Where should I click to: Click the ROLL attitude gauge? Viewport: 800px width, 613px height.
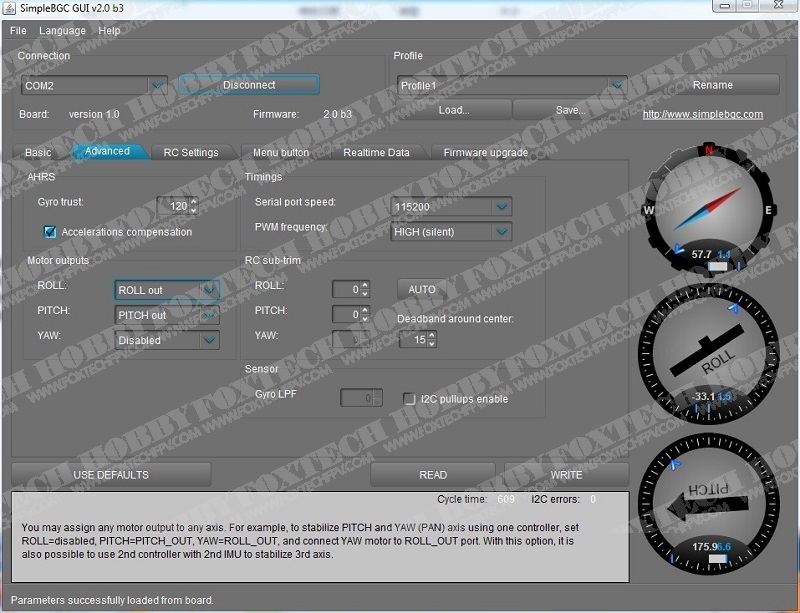pos(709,353)
